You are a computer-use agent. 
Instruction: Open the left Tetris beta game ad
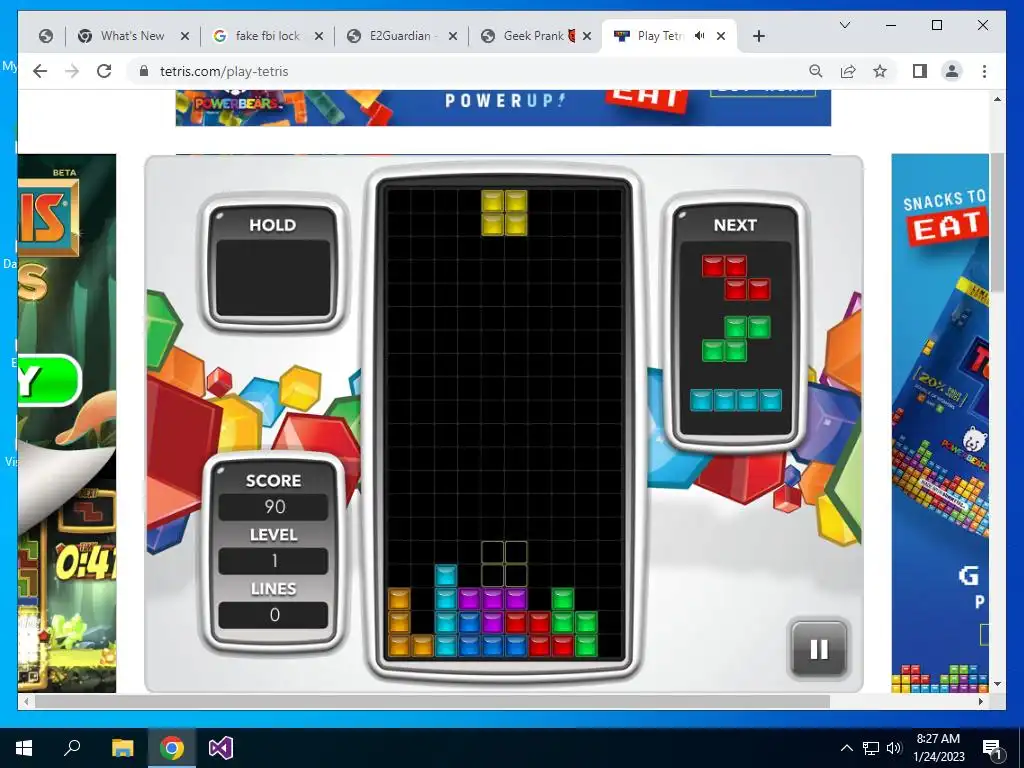[x=67, y=423]
